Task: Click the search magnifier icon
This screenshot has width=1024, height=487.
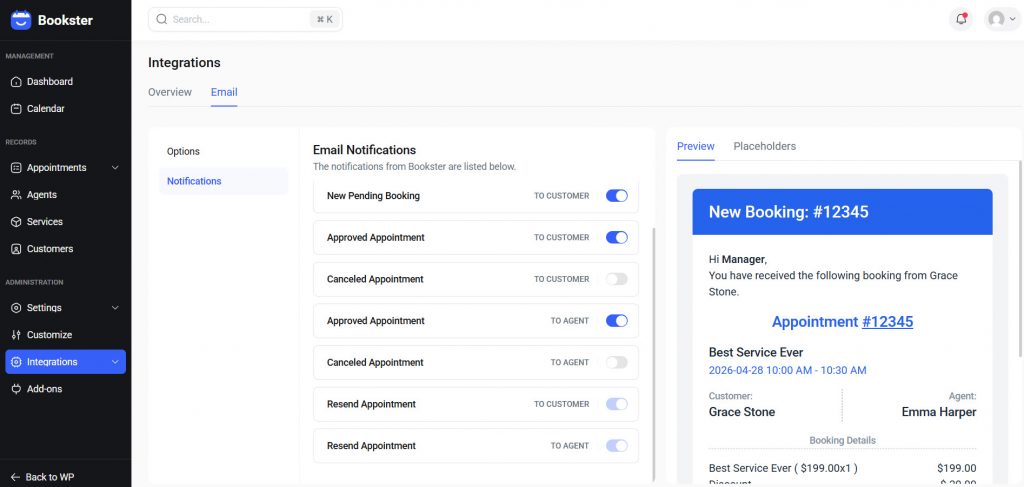Action: click(x=161, y=20)
